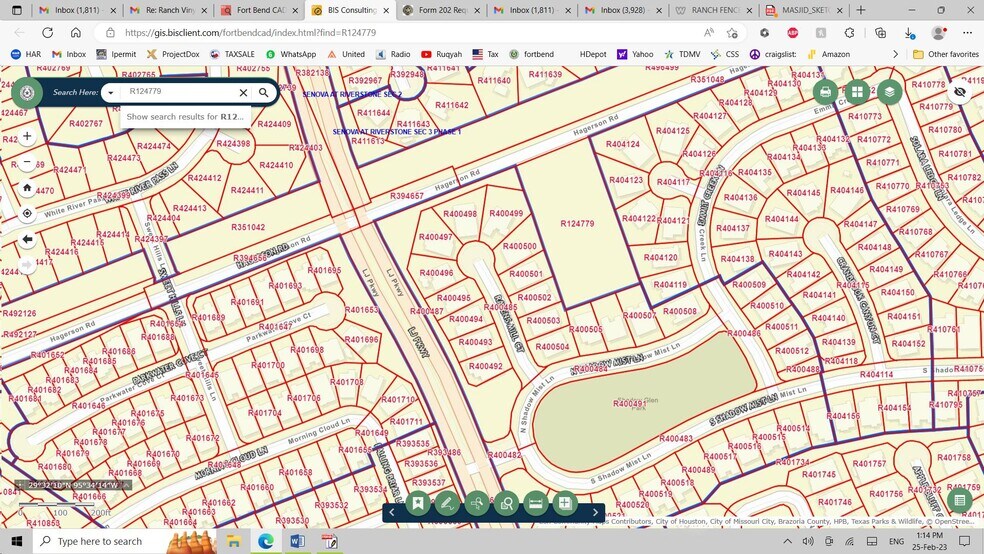Toggle the crossed-eye visibility button
Screen dimensions: 984x554
tap(960, 92)
